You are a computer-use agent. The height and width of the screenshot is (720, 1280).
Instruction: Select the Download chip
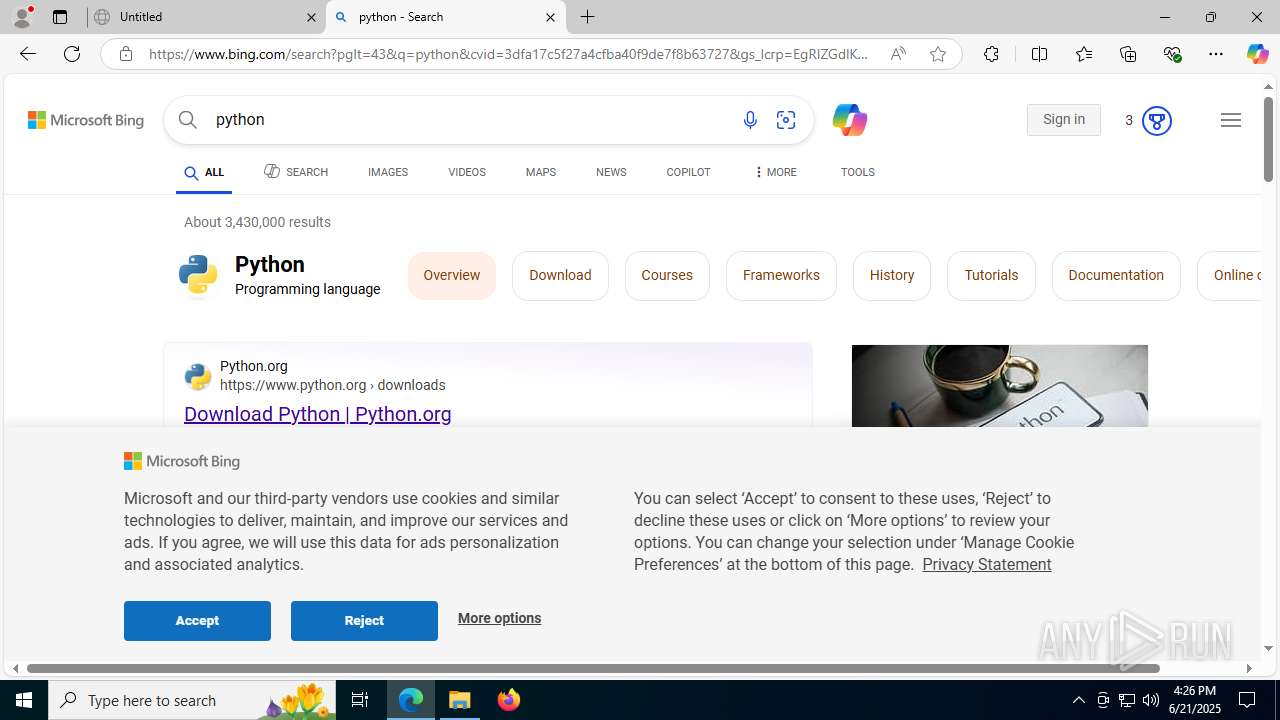(x=560, y=276)
